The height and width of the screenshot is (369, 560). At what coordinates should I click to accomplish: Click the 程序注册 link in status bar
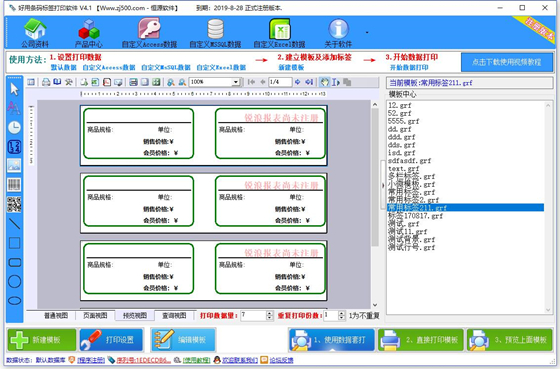point(91,360)
